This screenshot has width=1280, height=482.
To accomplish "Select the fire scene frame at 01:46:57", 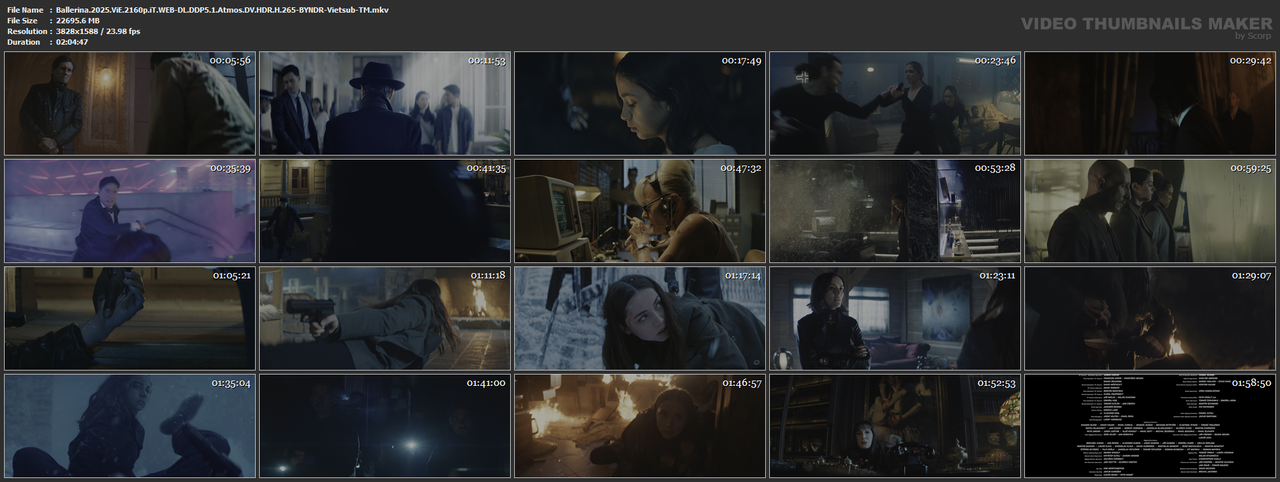I will click(x=640, y=425).
